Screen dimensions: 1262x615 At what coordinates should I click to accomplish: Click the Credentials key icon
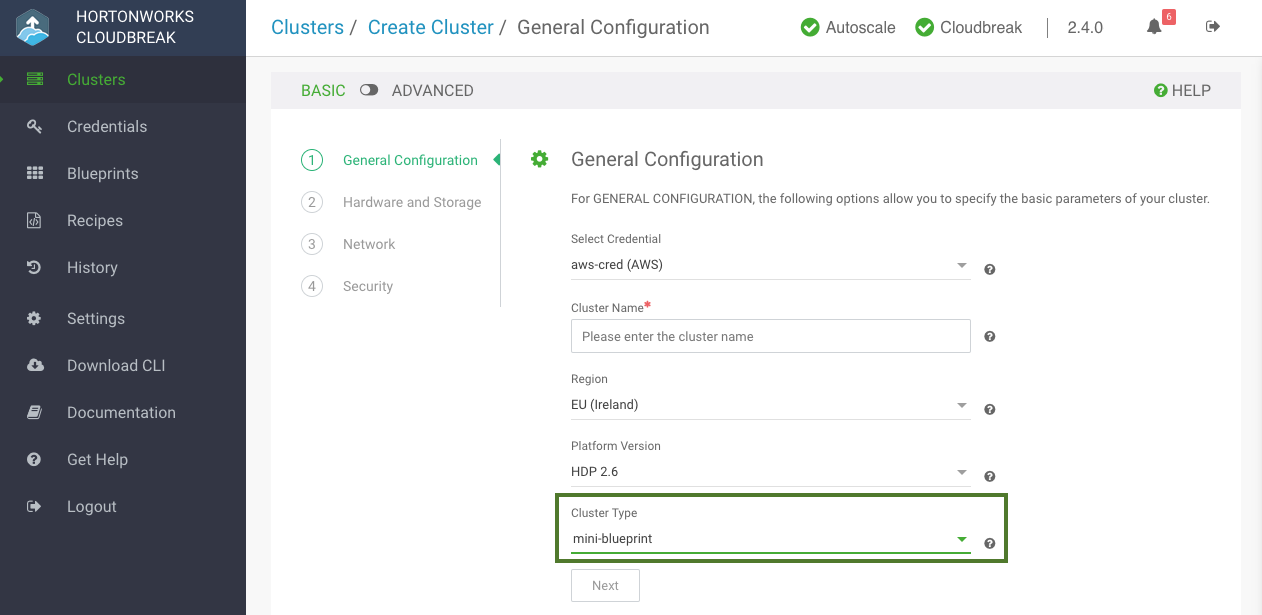[x=34, y=126]
